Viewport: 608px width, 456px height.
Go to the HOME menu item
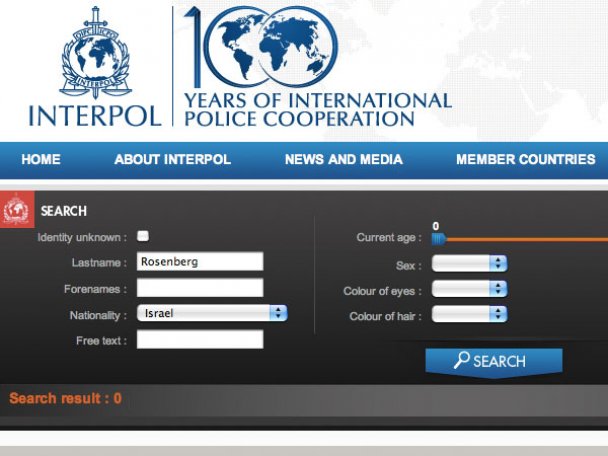[x=41, y=160]
